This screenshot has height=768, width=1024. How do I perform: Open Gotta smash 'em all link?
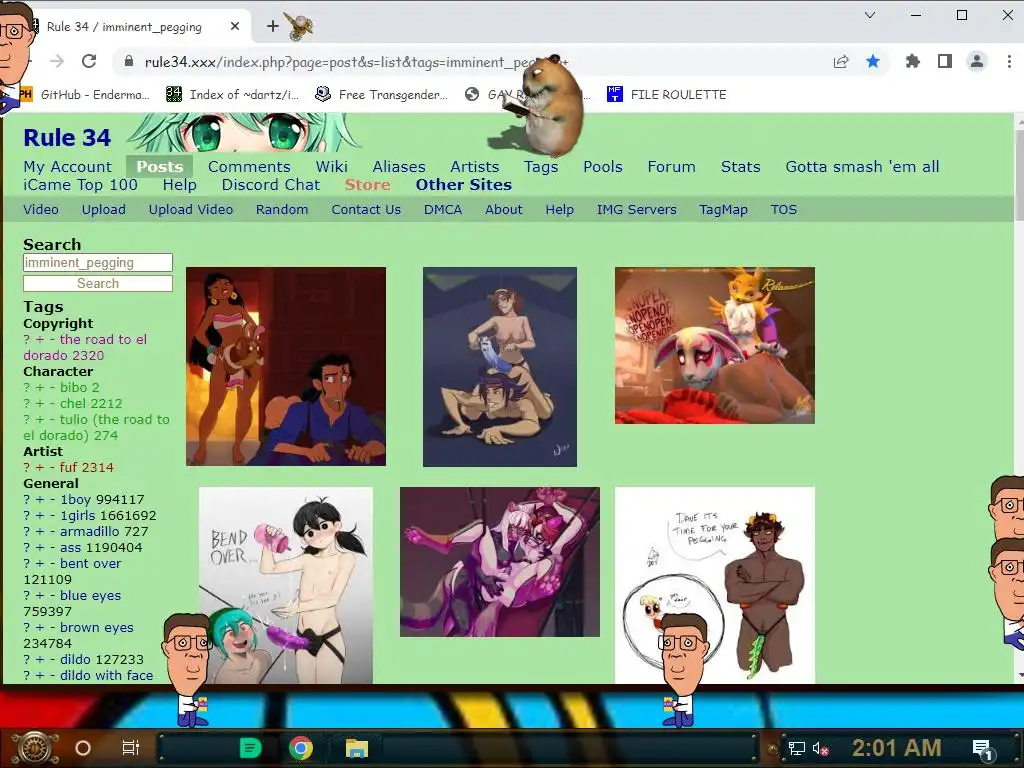click(862, 167)
